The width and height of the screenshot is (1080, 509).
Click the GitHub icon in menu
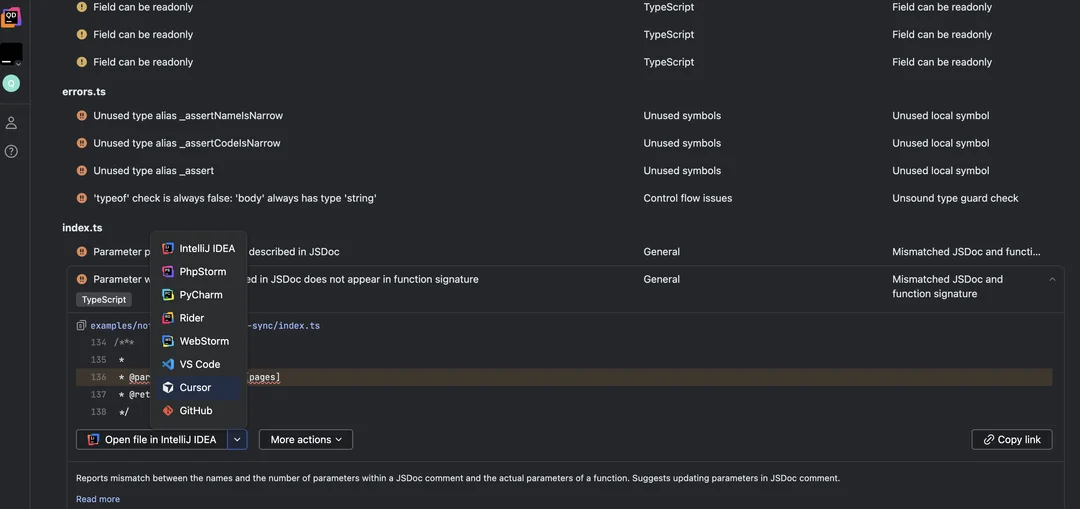(167, 411)
